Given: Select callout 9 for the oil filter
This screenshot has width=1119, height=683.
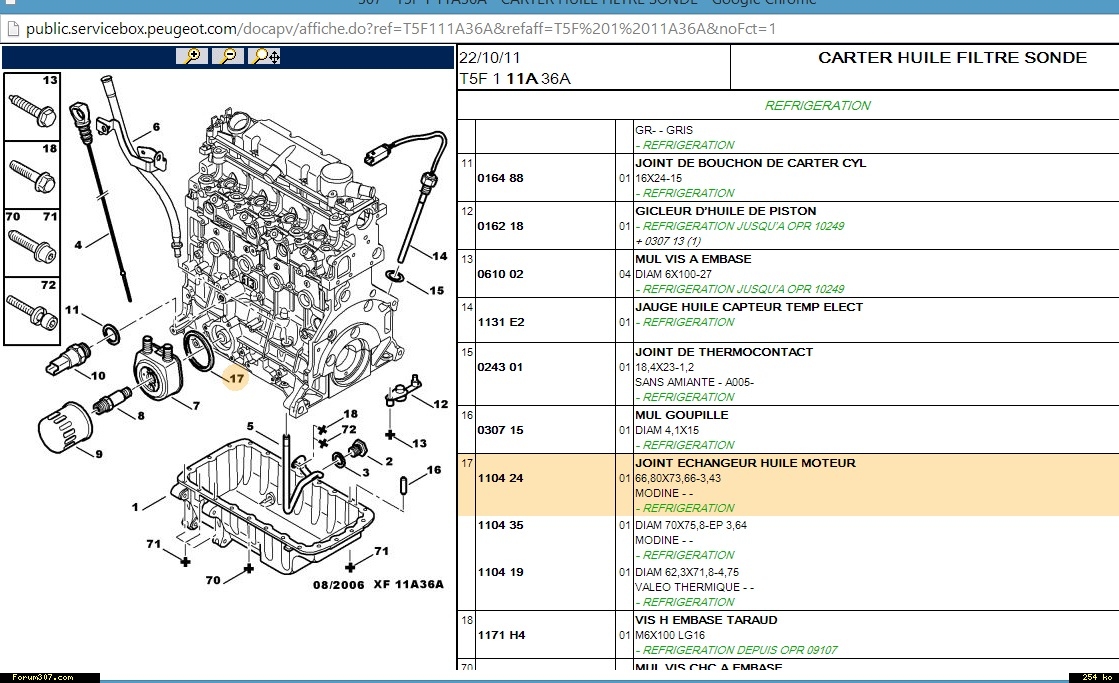Looking at the screenshot, I should (x=98, y=453).
